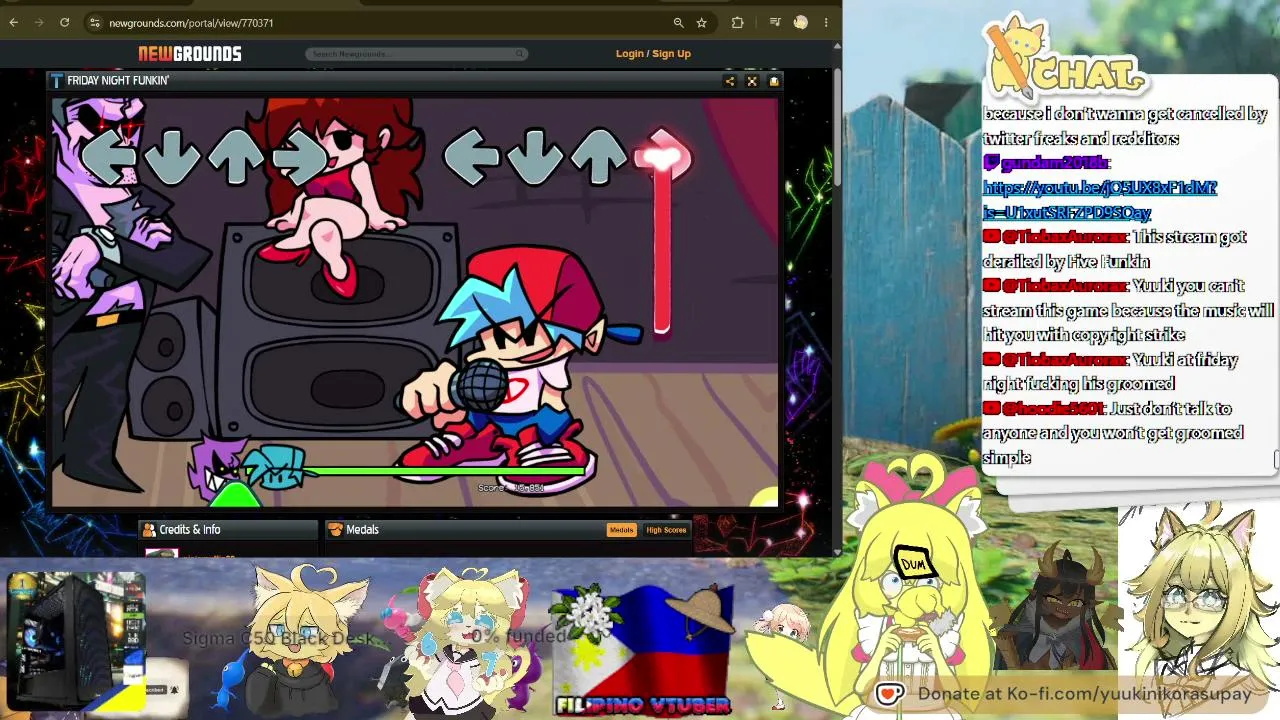Screen dimensions: 1280x720
Task: Click the "FILIPINO VTUBER" flag badge
Action: (x=643, y=650)
